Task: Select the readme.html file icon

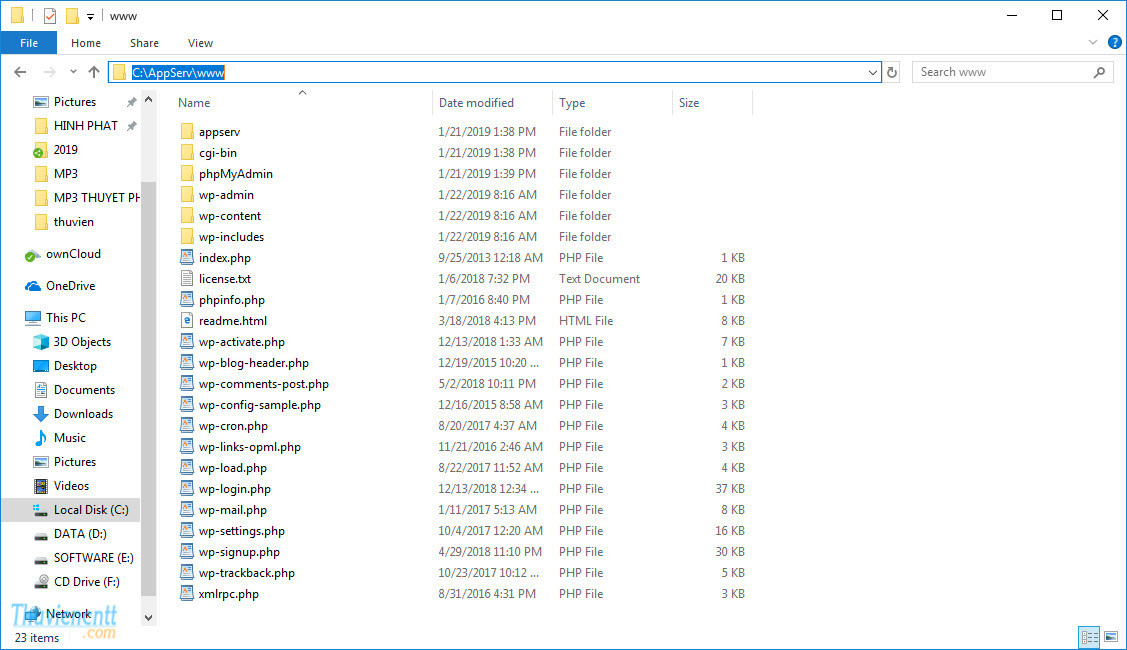Action: [x=187, y=321]
